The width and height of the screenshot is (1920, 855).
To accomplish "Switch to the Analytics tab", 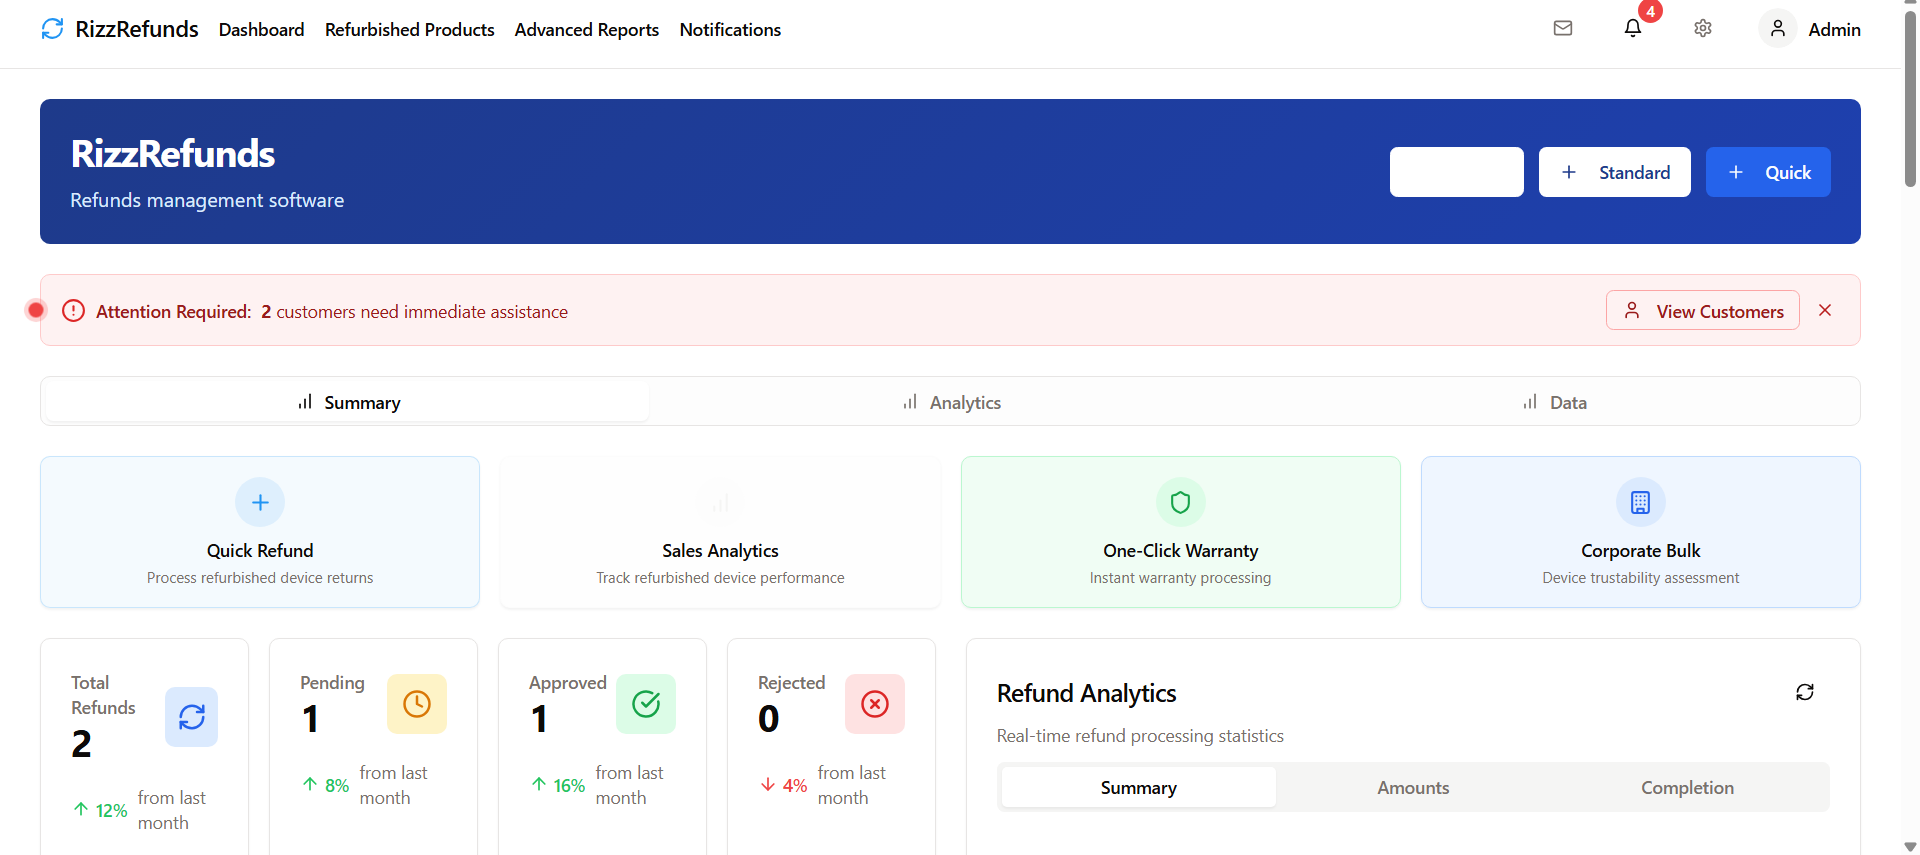I will pyautogui.click(x=952, y=402).
